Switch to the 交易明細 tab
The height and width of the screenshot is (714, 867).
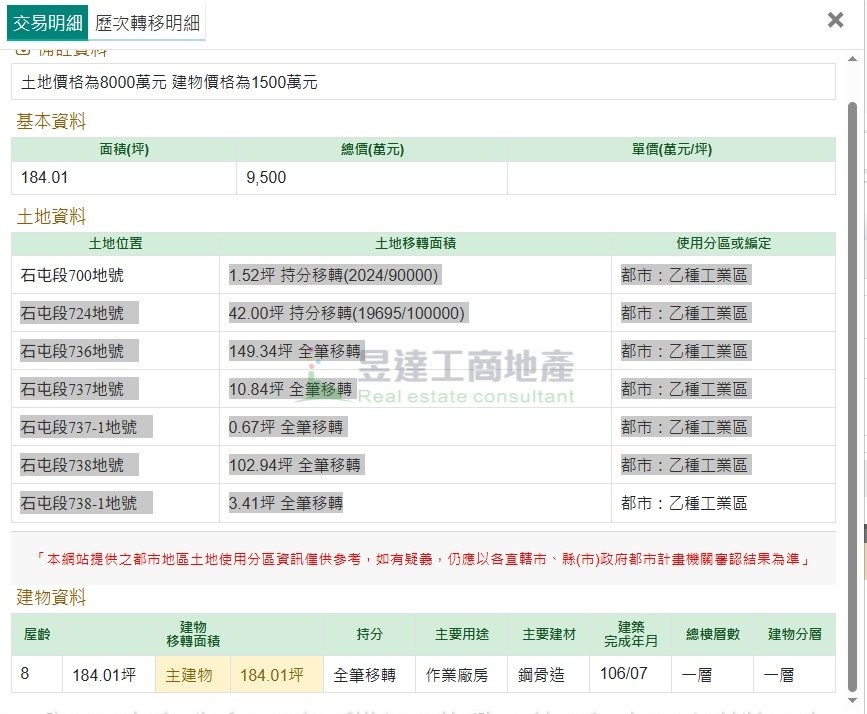pyautogui.click(x=47, y=22)
